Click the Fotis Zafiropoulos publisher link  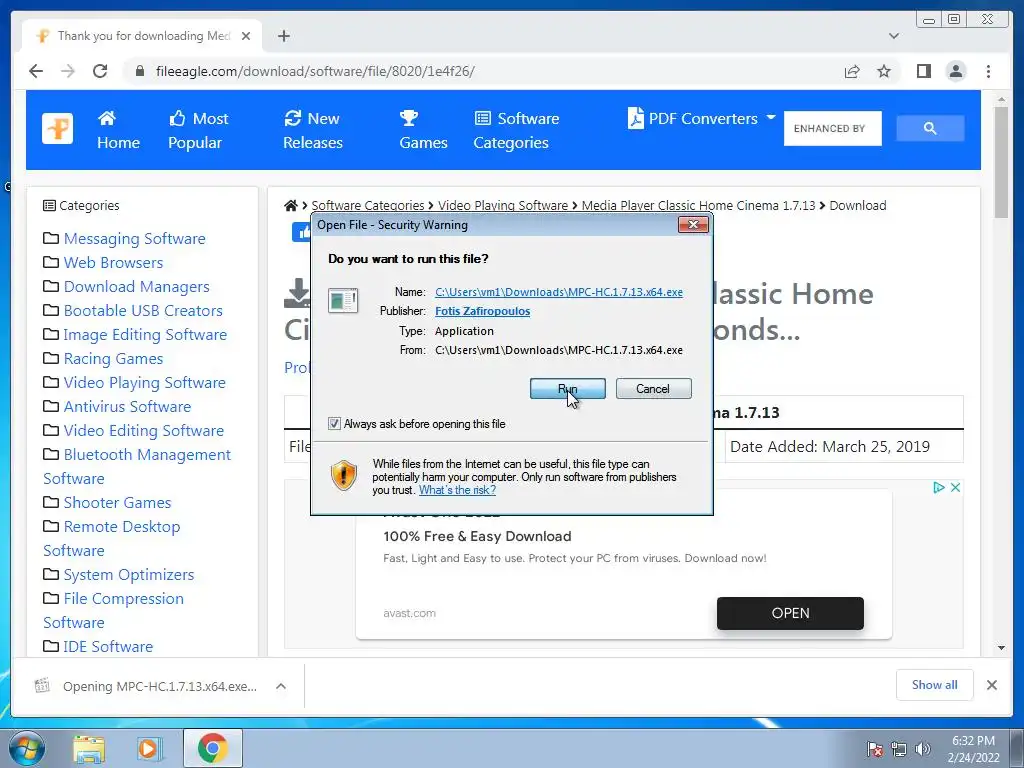point(483,311)
